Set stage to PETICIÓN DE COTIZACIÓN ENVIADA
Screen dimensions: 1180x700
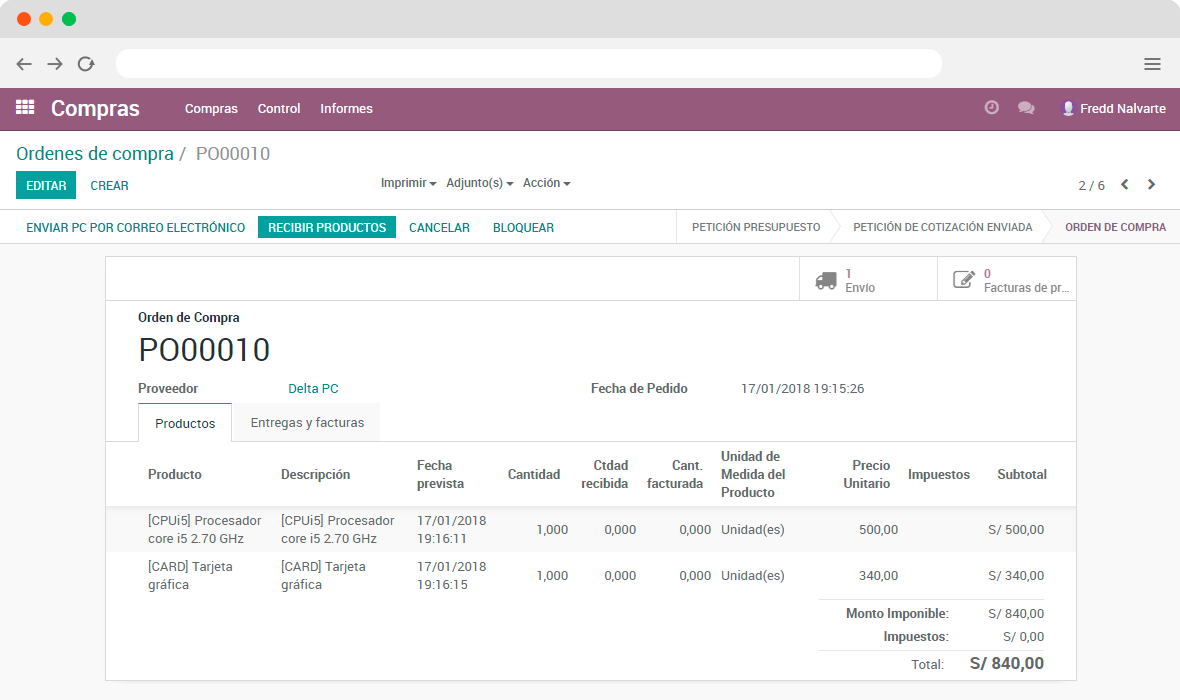(x=940, y=227)
